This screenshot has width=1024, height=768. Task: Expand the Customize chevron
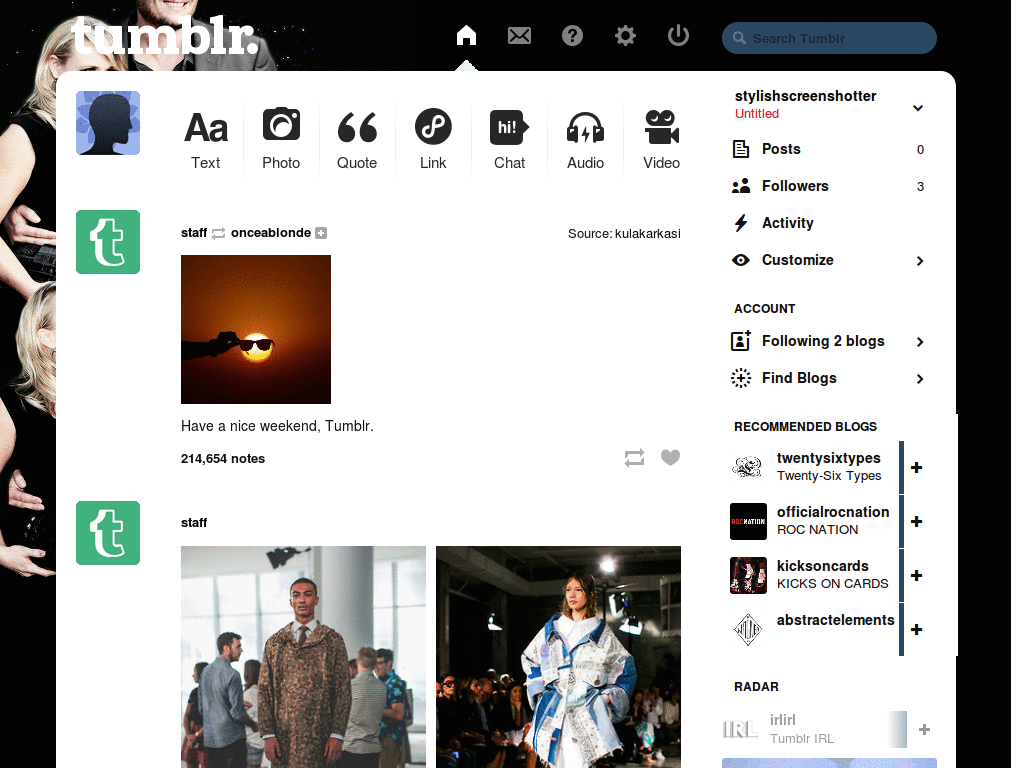click(920, 261)
